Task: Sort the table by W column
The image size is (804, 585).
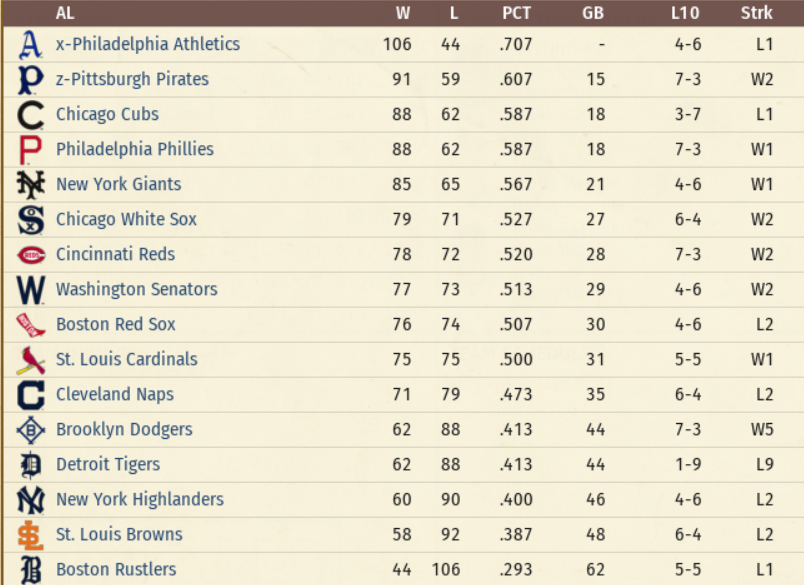Action: tap(402, 14)
